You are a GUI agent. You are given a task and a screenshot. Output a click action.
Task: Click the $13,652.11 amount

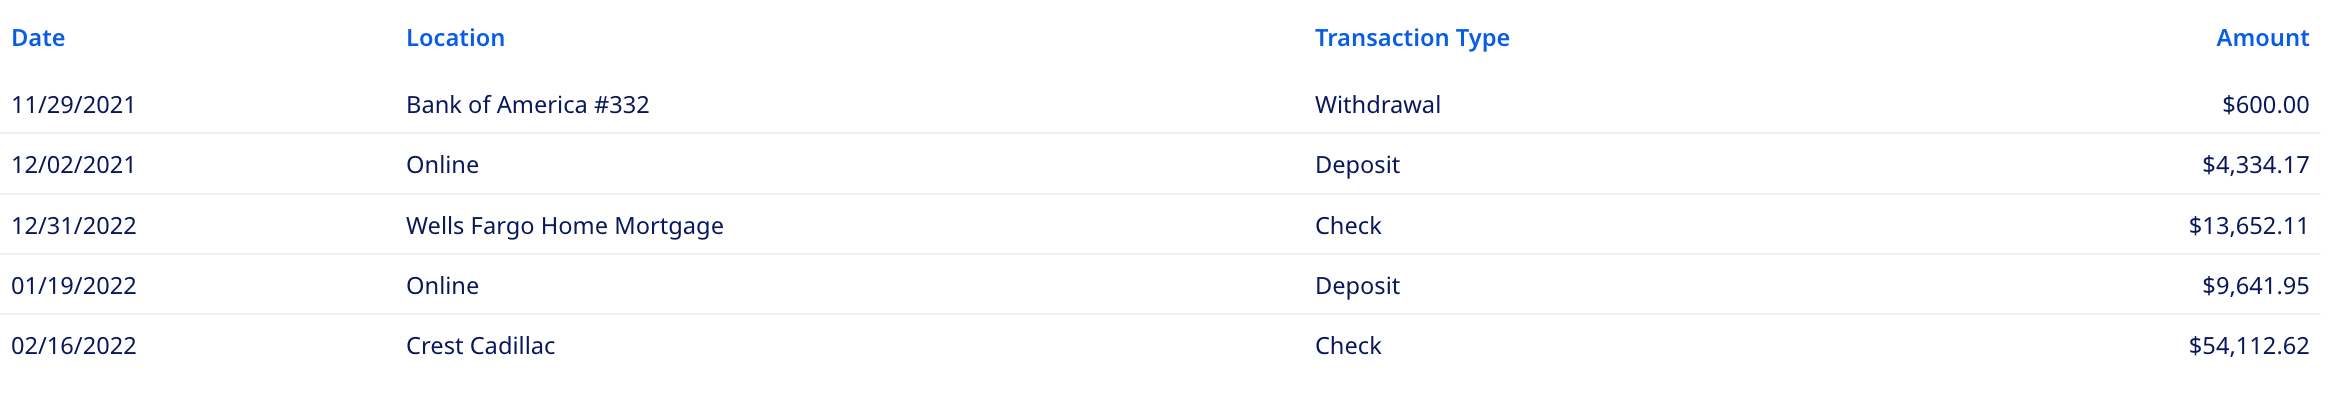point(2248,226)
